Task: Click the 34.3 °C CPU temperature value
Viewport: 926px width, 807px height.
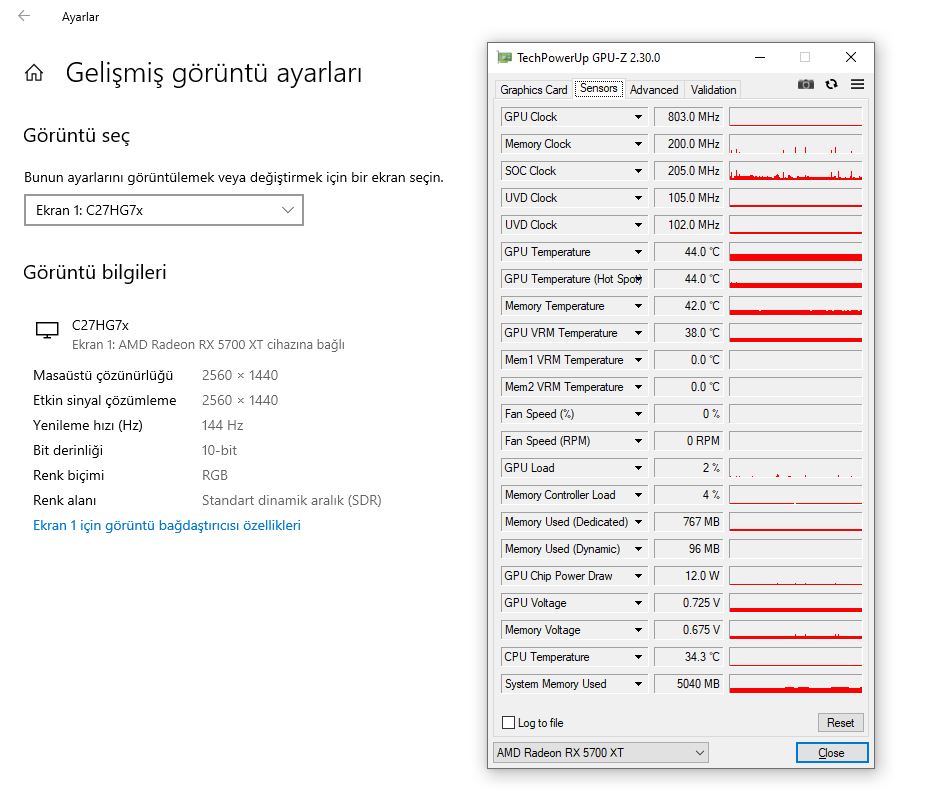Action: pyautogui.click(x=689, y=657)
